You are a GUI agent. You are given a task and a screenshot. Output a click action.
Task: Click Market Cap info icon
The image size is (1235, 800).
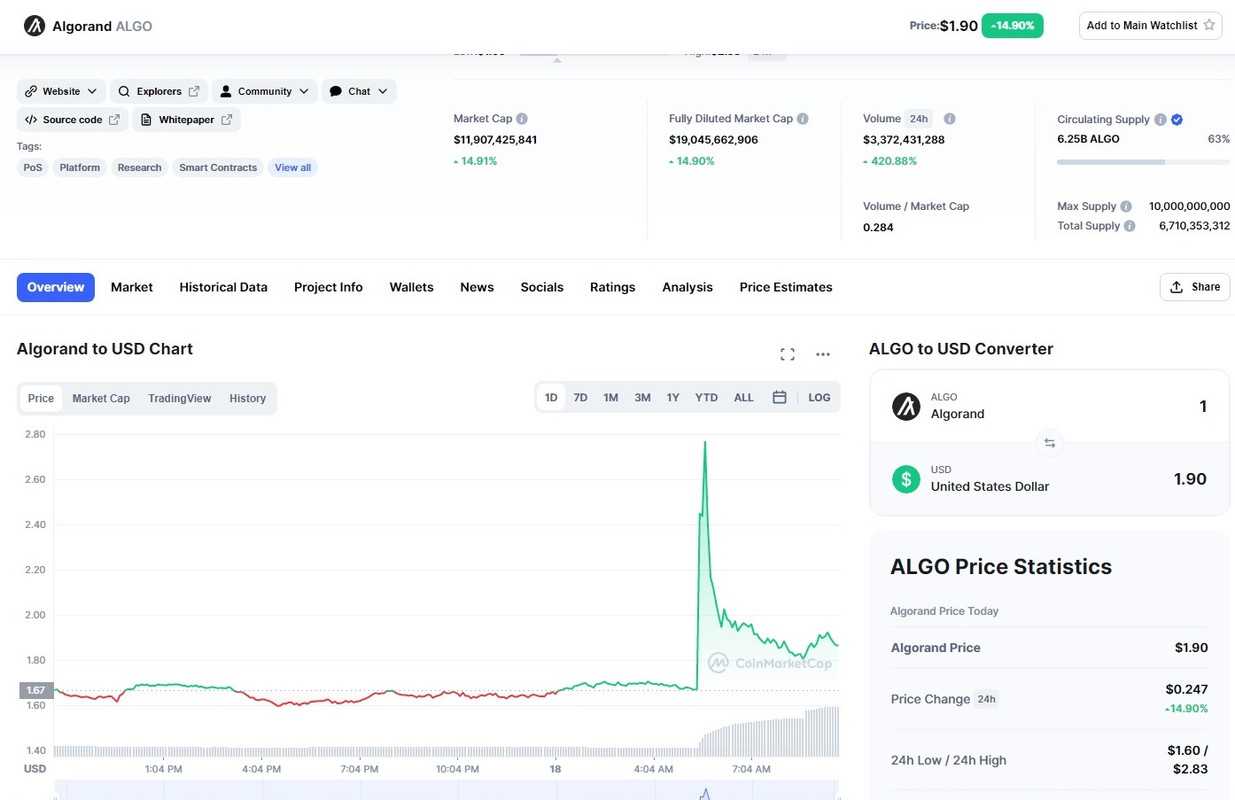coord(522,119)
